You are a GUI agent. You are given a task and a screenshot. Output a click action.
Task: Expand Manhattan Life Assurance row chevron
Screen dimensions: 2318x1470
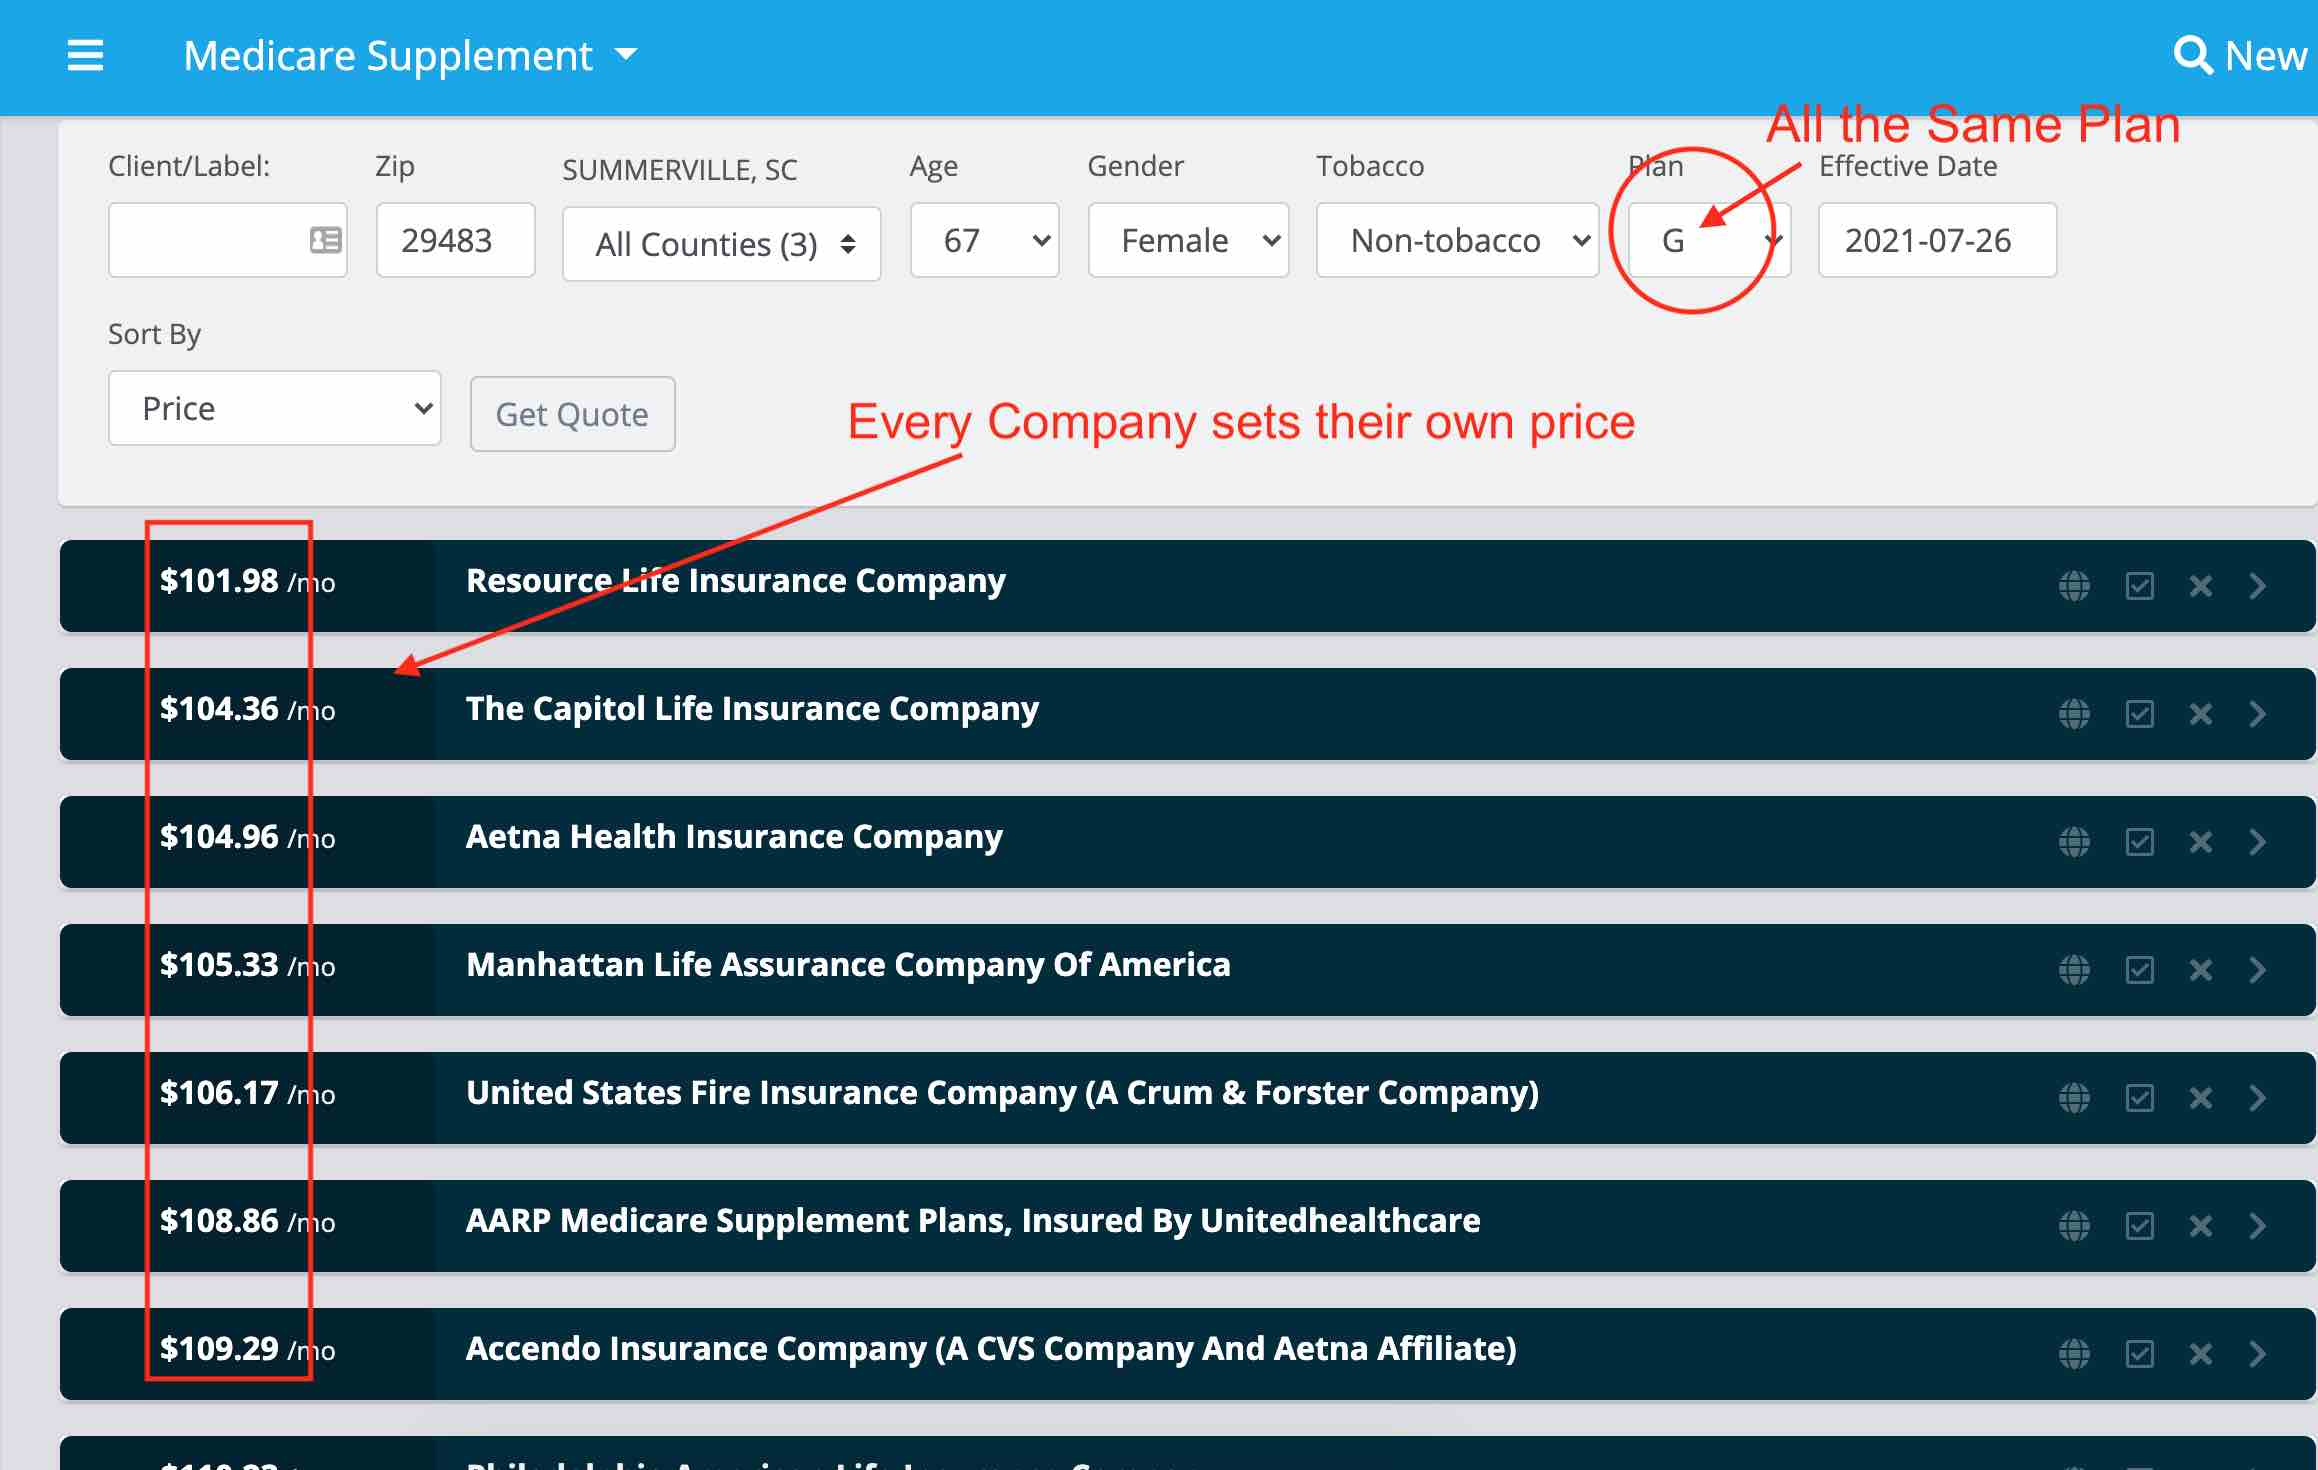2257,970
